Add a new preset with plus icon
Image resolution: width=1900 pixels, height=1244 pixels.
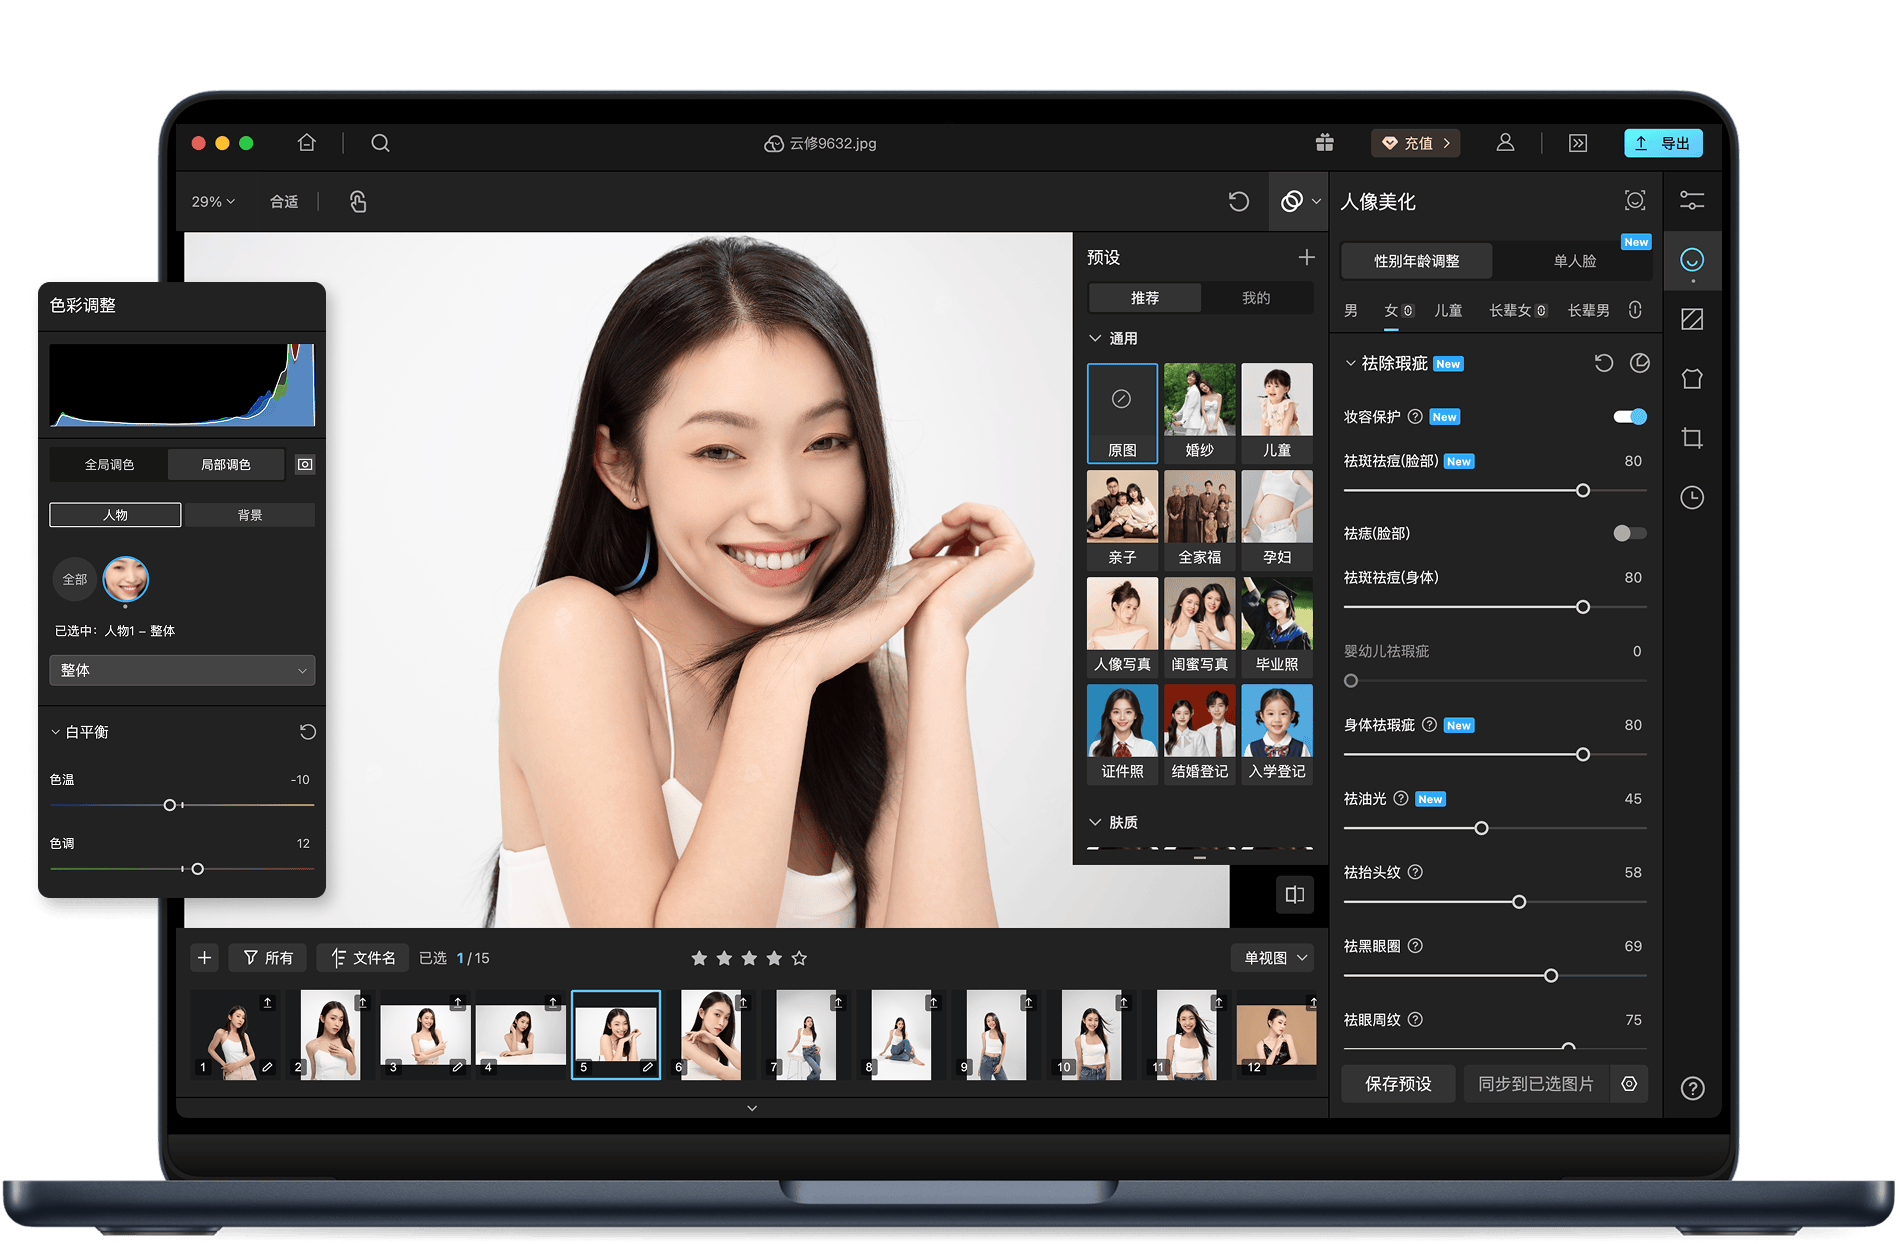[x=1306, y=257]
